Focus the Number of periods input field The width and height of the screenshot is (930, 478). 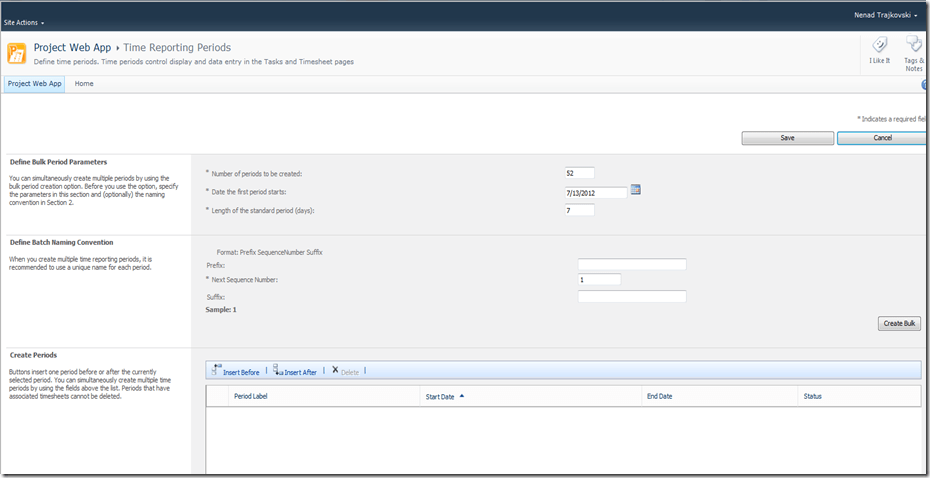coord(579,173)
